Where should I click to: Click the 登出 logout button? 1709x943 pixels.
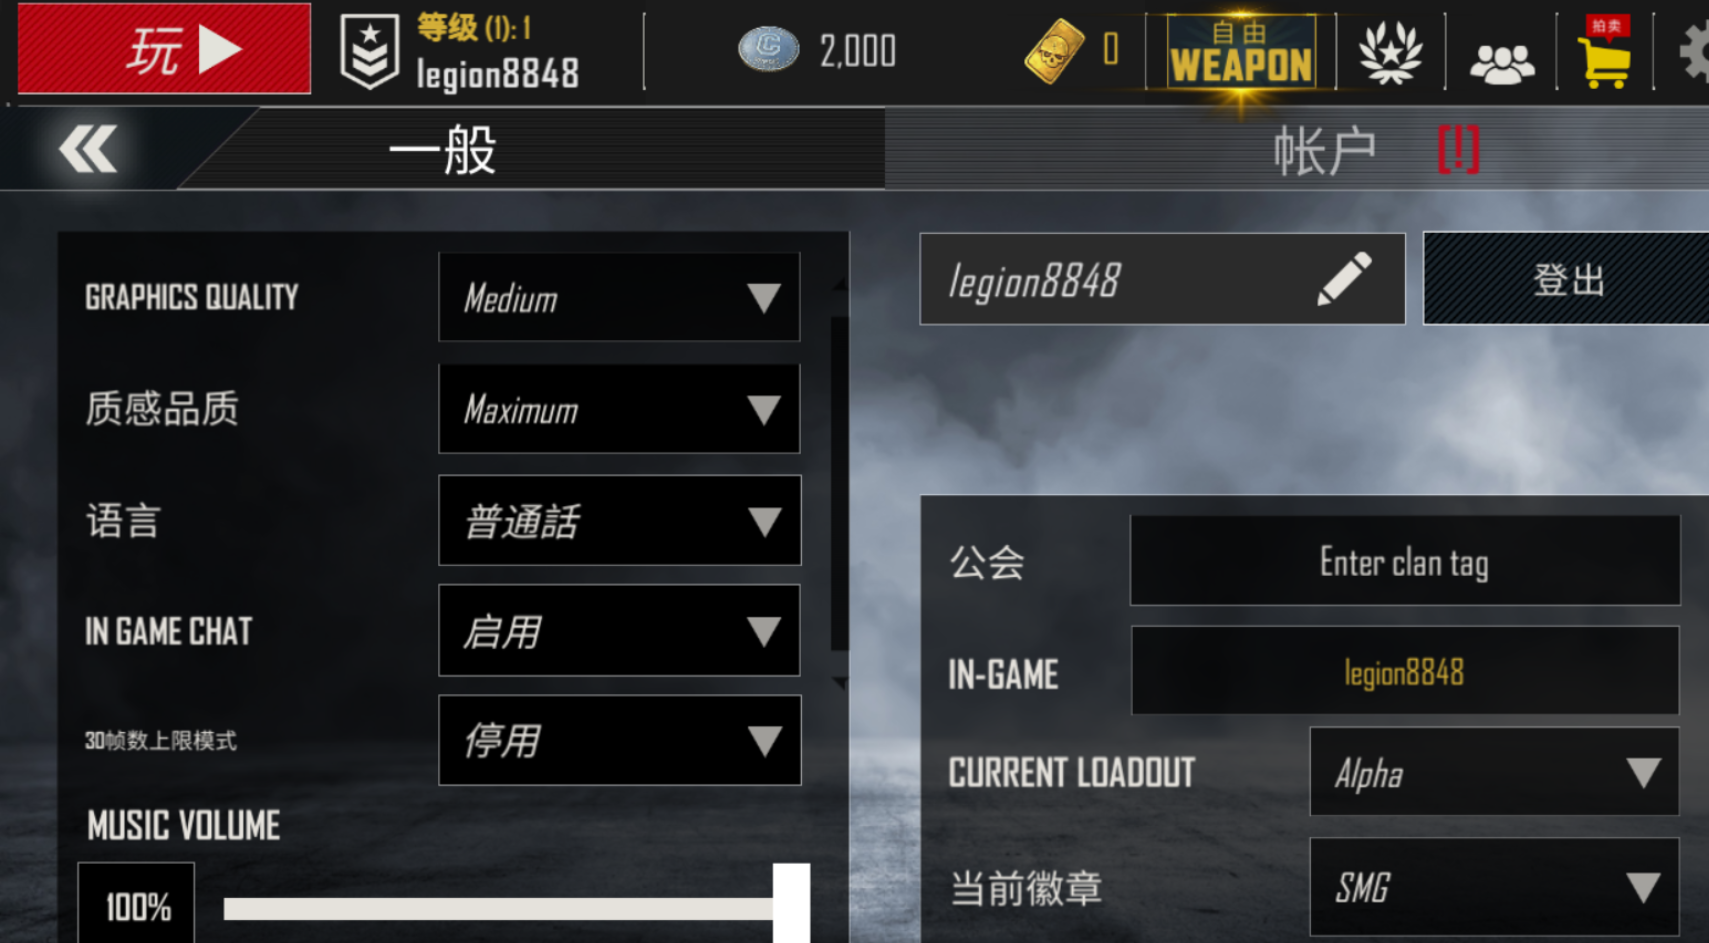coord(1566,279)
